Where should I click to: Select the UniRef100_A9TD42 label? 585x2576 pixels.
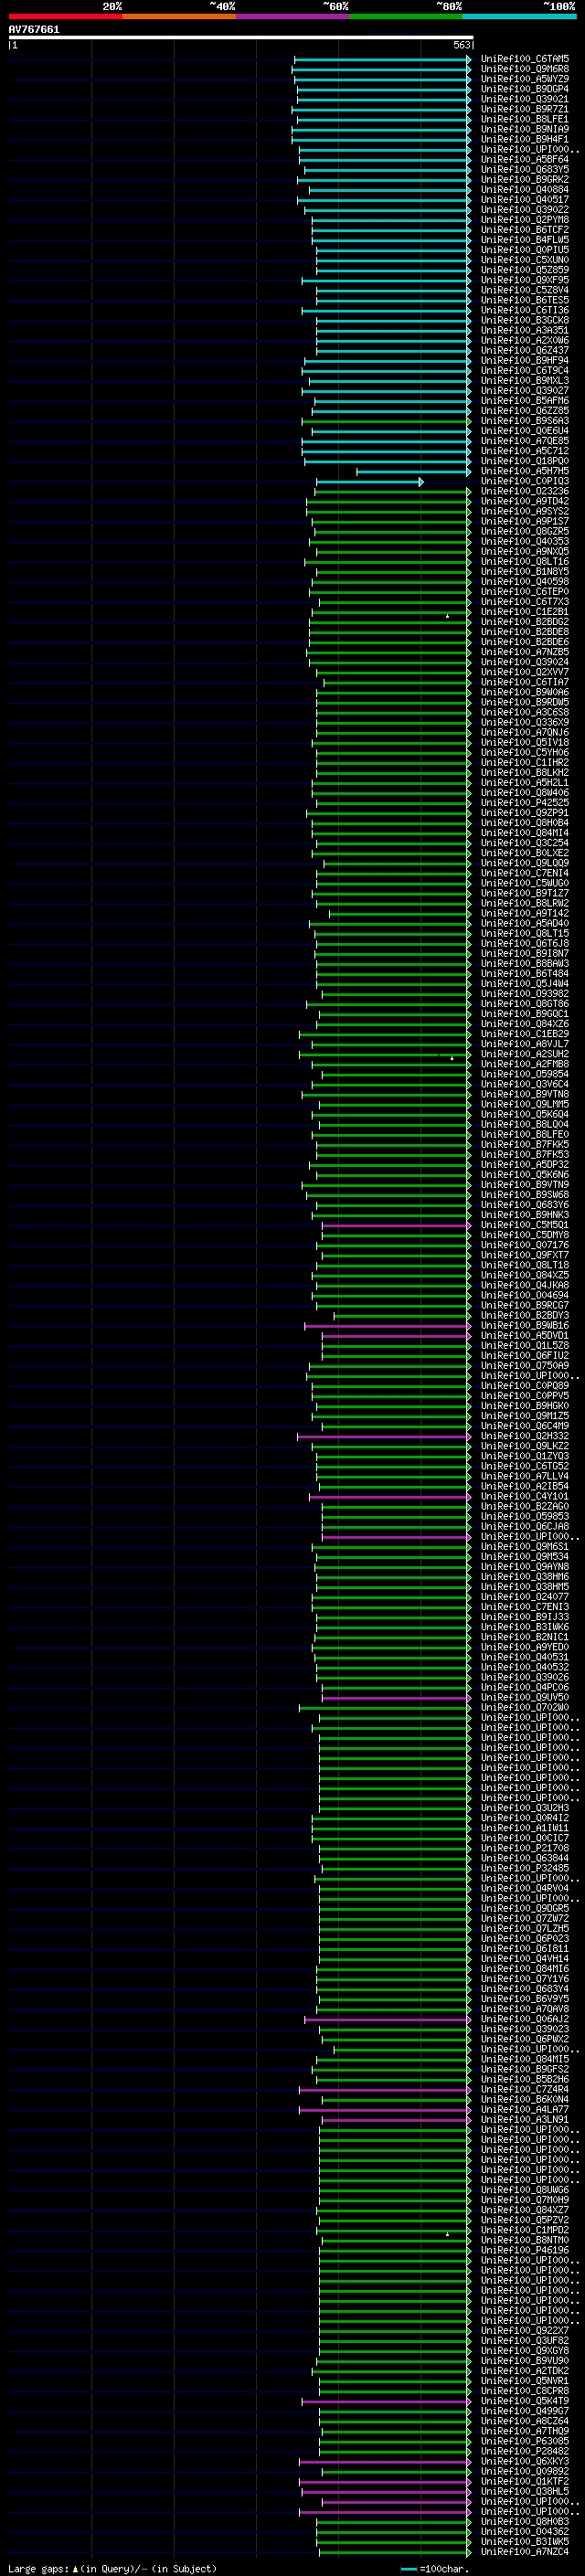524,502
